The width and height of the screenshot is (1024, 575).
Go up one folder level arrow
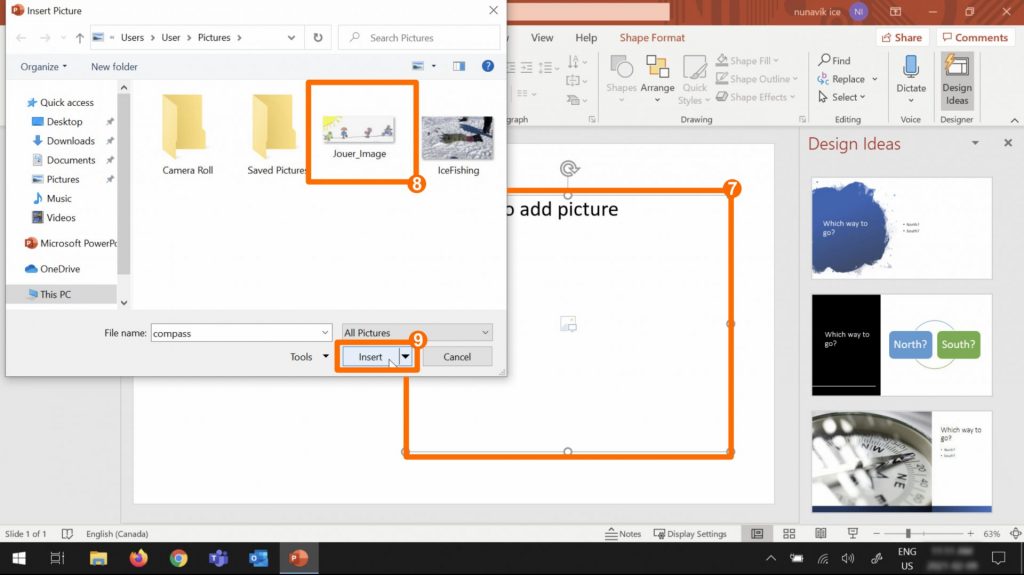79,38
